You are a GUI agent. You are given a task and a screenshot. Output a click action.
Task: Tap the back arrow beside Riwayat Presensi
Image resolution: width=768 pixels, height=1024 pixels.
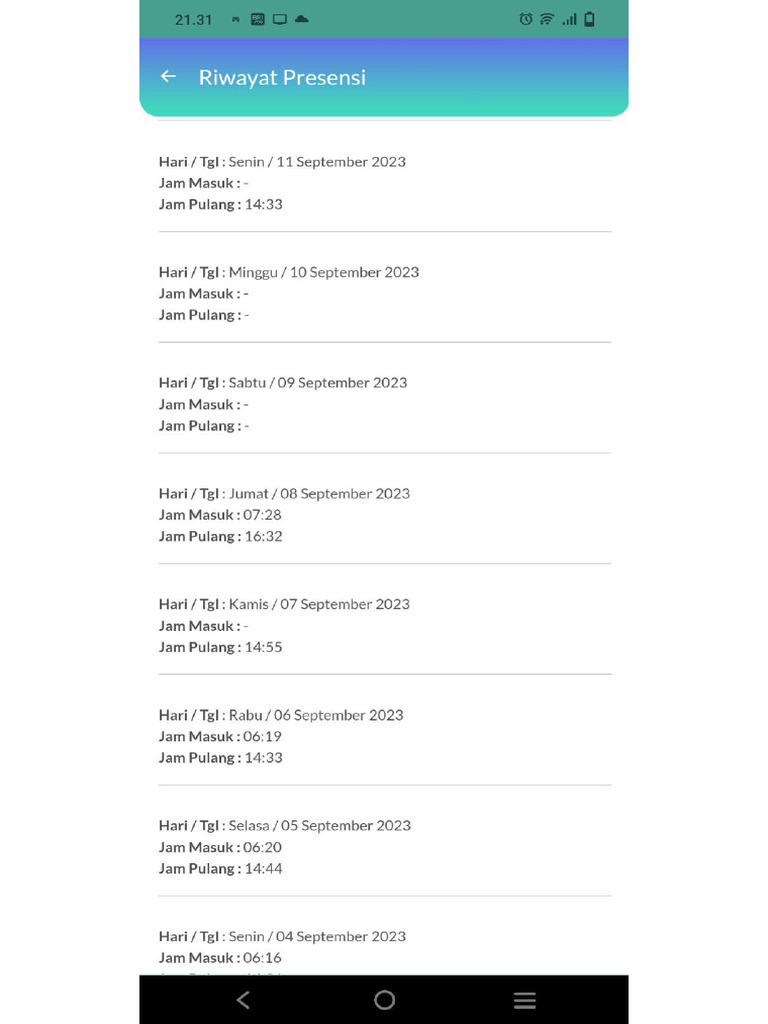pyautogui.click(x=168, y=77)
